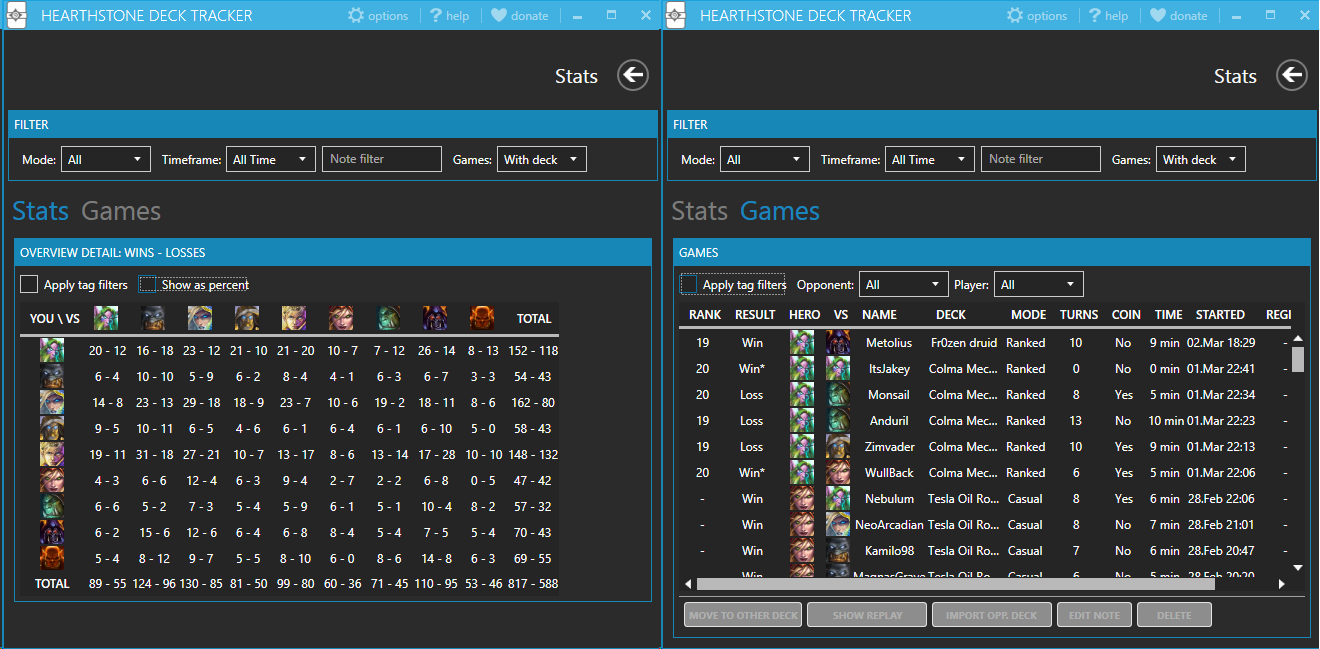The width and height of the screenshot is (1320, 649).
Task: Switch to Games tab in overview detail window
Action: click(x=121, y=211)
